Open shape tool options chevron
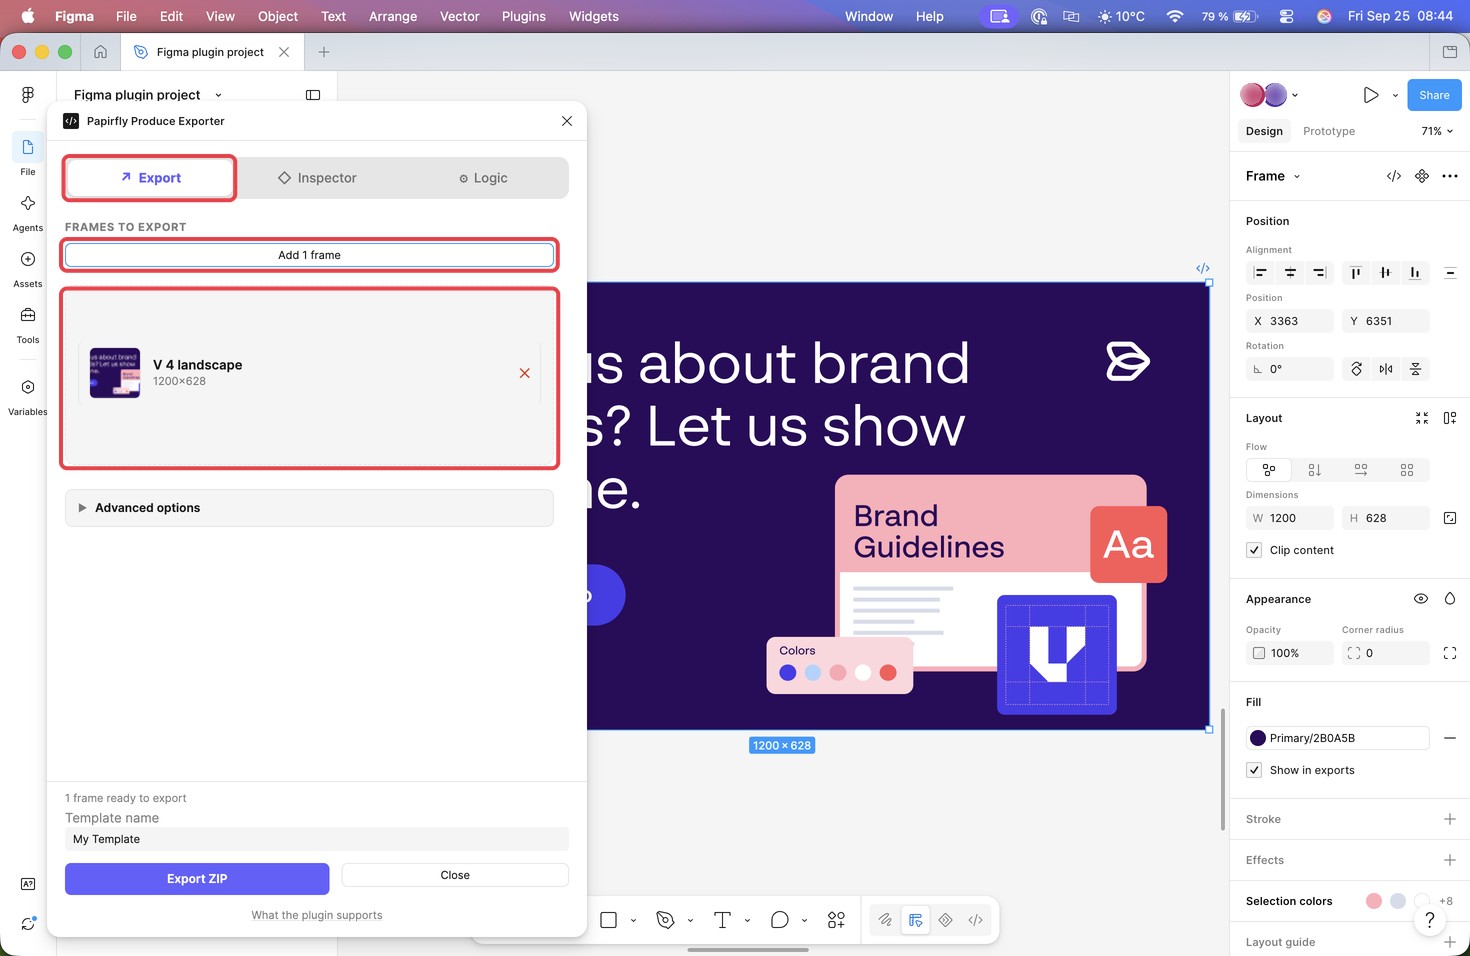 633,921
